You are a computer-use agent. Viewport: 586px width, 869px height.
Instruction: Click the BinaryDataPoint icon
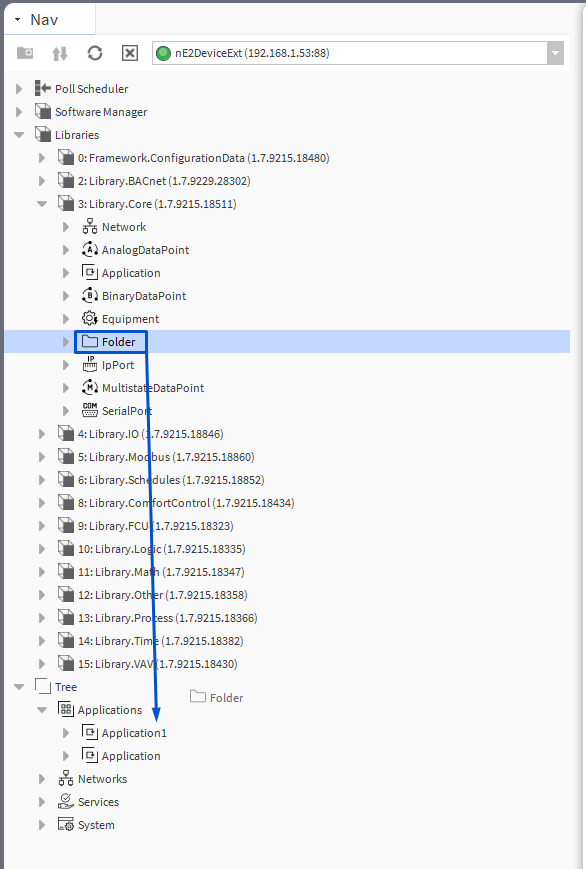89,295
